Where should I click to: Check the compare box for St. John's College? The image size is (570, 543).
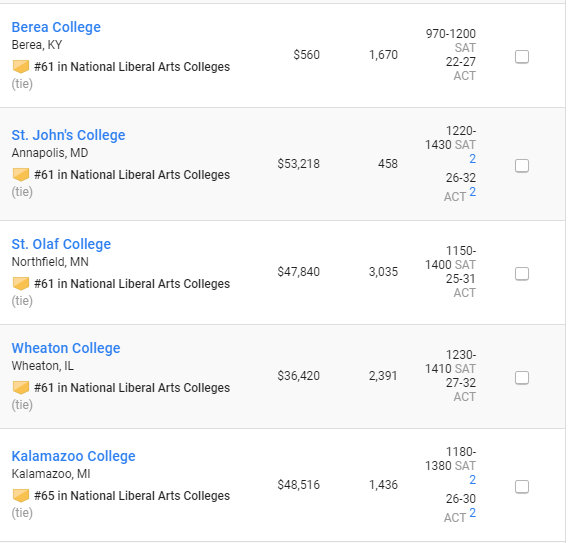[x=522, y=166]
